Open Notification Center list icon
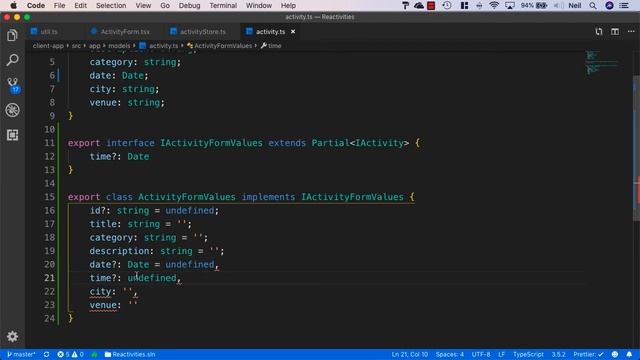This screenshot has width=640, height=360. click(624, 6)
